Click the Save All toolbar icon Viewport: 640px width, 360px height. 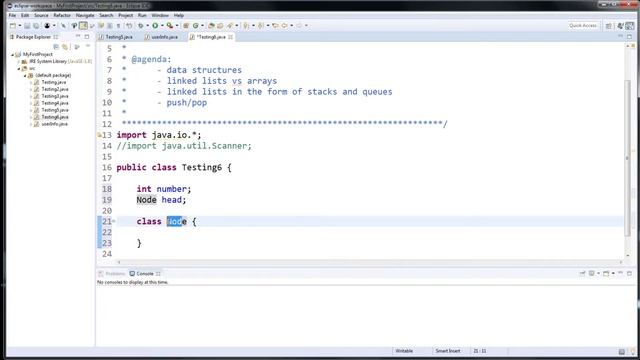coord(36,25)
